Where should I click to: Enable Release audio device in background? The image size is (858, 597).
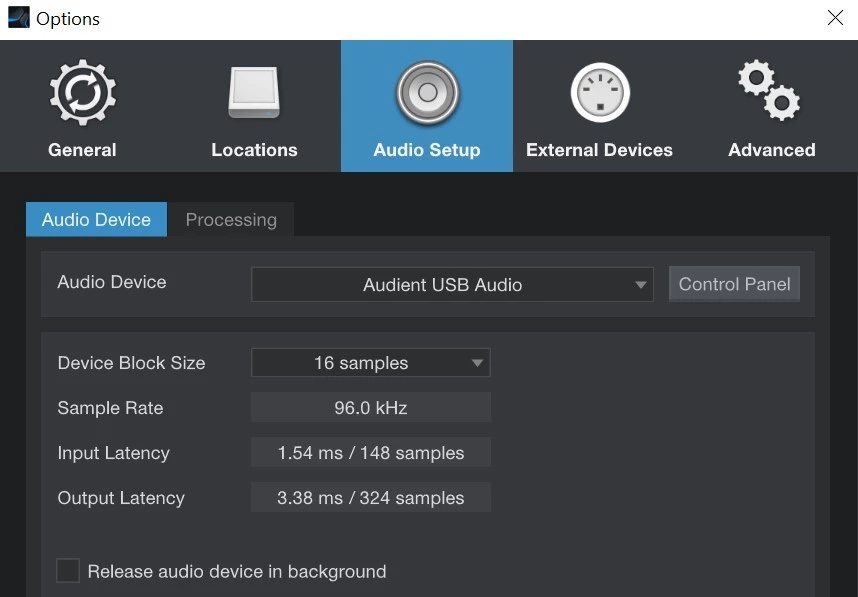coord(68,571)
